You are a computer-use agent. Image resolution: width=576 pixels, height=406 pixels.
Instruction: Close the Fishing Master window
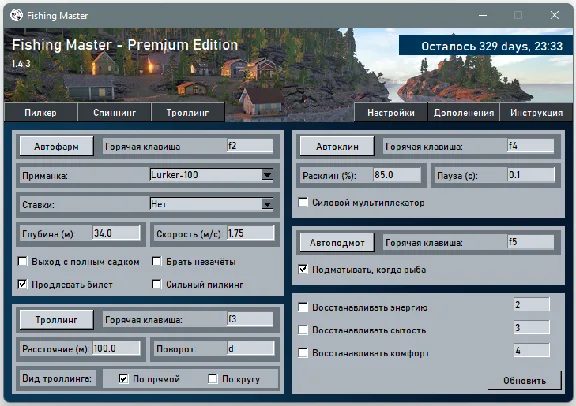[555, 15]
